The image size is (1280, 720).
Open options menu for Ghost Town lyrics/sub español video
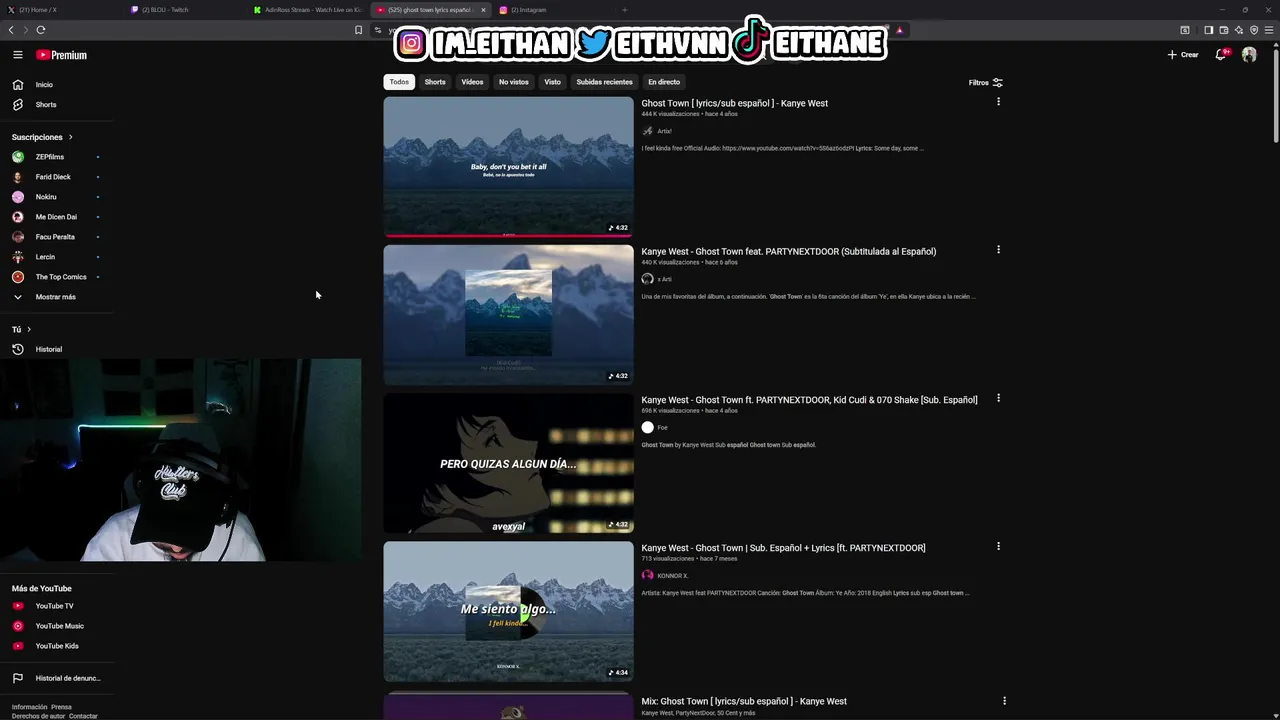pos(998,102)
